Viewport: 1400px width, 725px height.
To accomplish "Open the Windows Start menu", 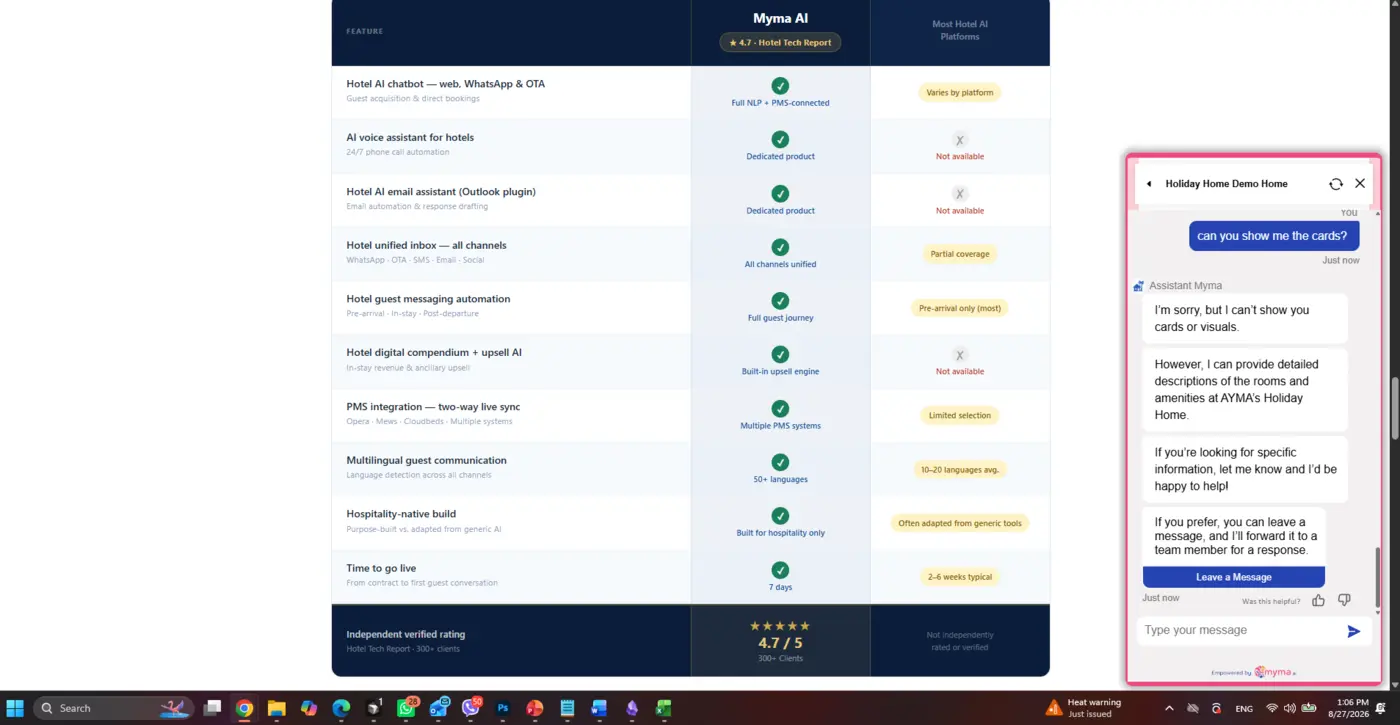I will pos(16,708).
